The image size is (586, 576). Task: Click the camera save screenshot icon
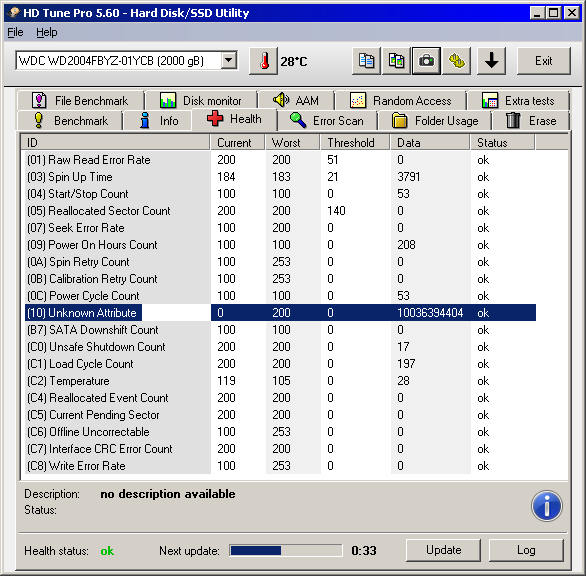[426, 61]
